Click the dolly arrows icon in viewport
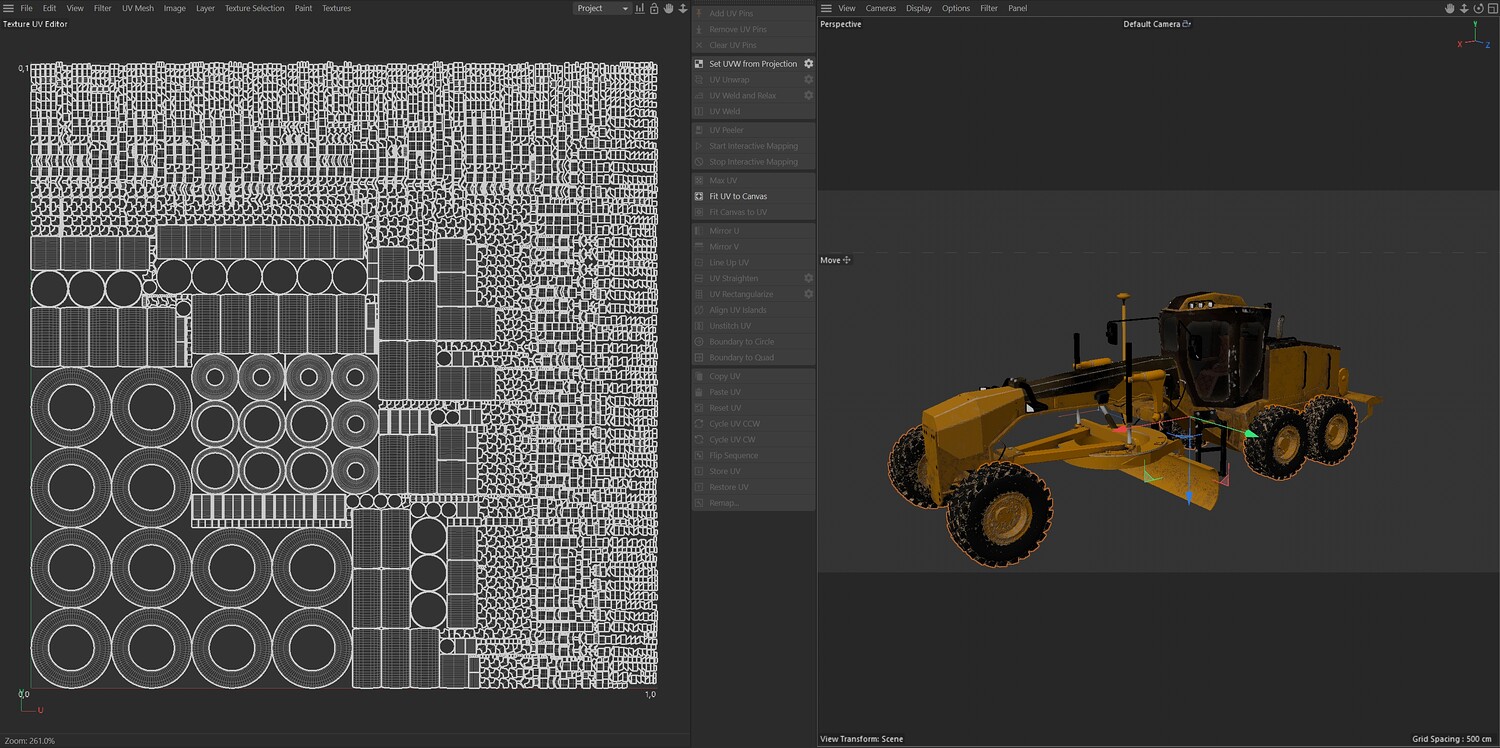The width and height of the screenshot is (1500, 748). [x=1463, y=8]
